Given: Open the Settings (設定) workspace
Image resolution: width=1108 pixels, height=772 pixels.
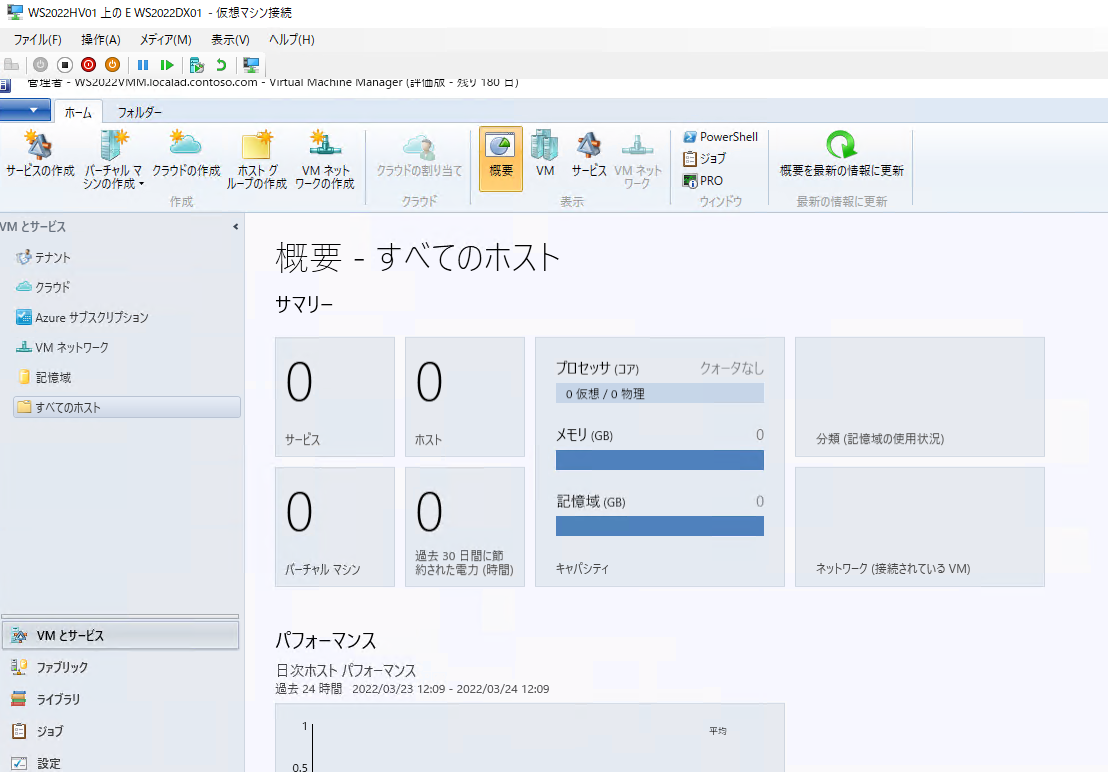Looking at the screenshot, I should coord(120,762).
